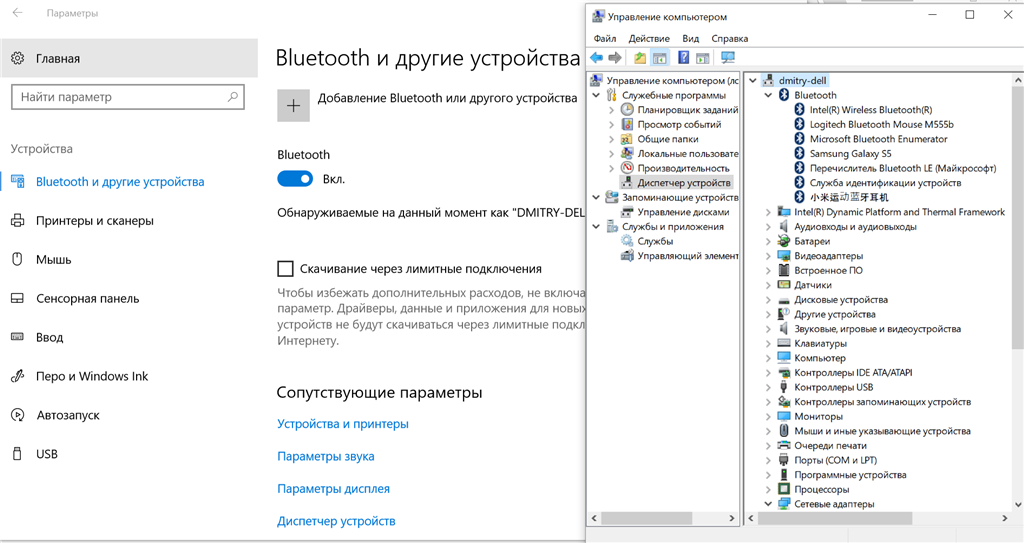Collapse Сетевые адаптеры category
Image resolution: width=1024 pixels, height=543 pixels.
(769, 504)
